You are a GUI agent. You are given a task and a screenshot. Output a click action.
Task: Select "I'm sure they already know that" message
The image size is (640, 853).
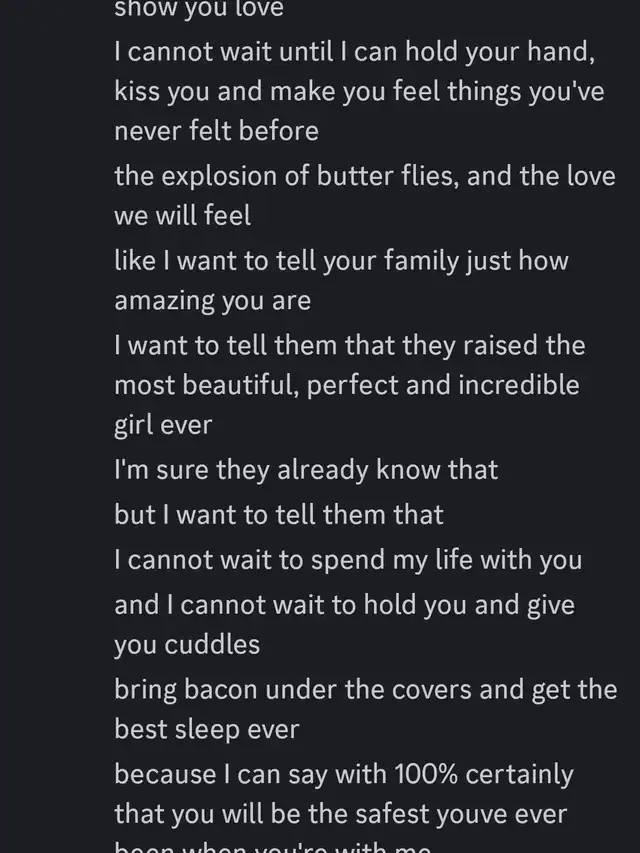coord(306,470)
